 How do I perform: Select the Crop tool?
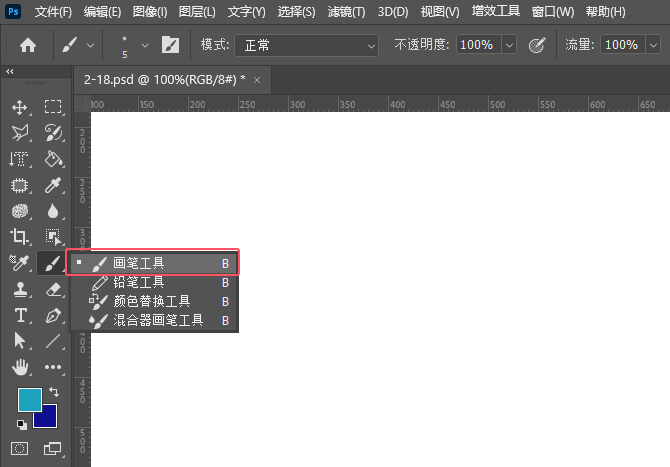pyautogui.click(x=20, y=236)
